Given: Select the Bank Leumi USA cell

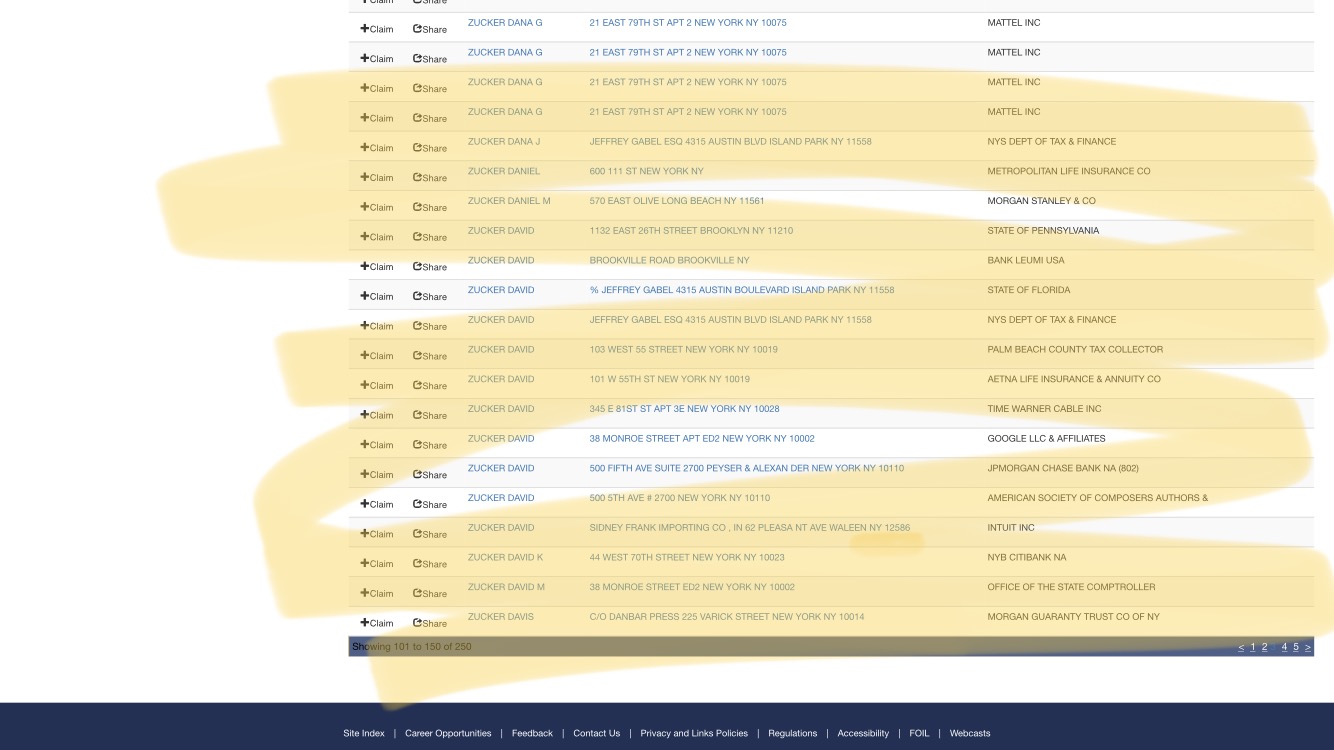Looking at the screenshot, I should pyautogui.click(x=1026, y=260).
